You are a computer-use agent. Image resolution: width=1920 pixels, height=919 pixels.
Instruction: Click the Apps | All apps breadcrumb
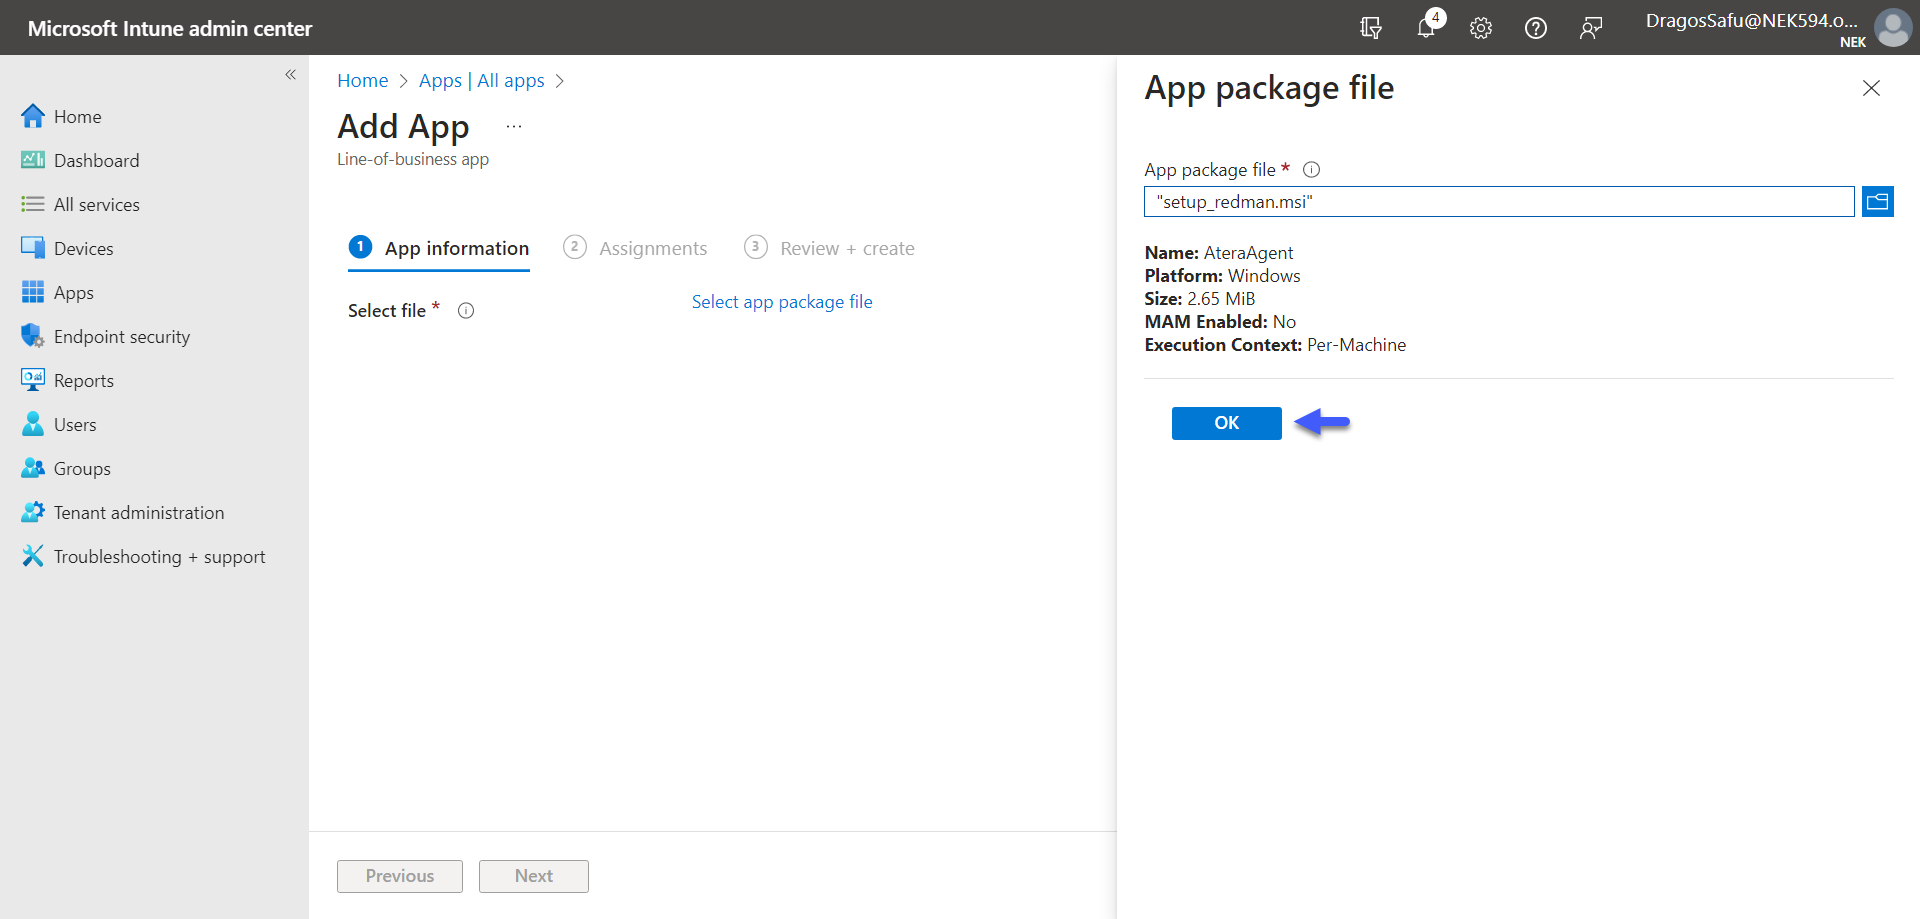point(481,81)
